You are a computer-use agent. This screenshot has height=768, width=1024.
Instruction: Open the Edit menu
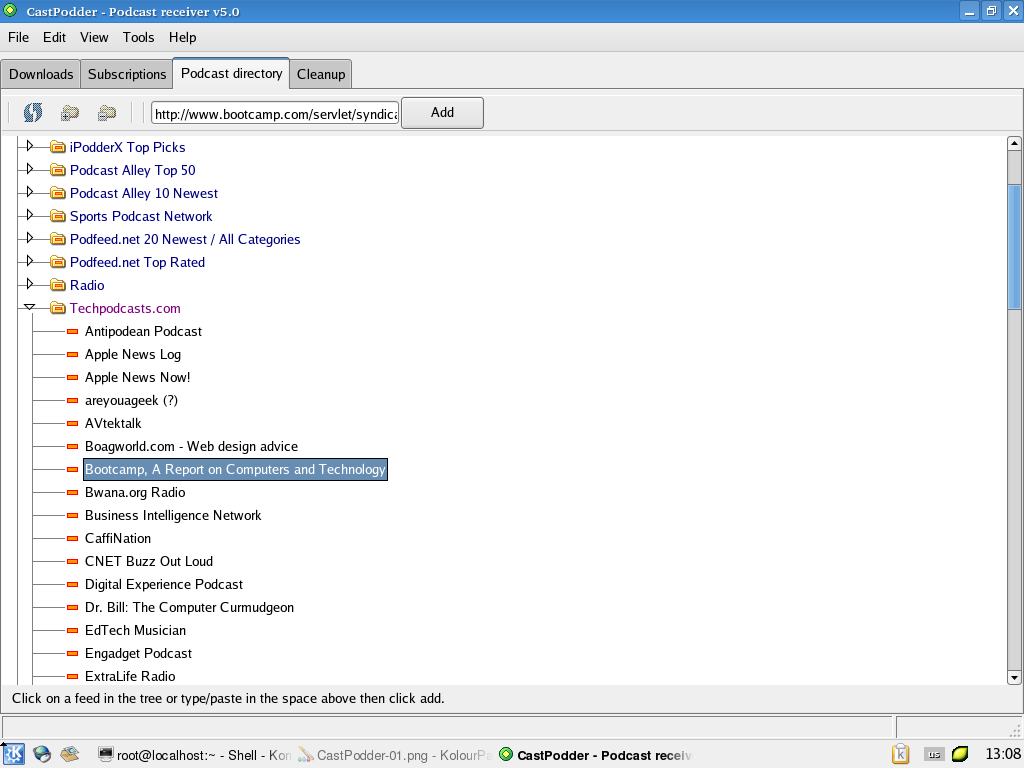coord(54,37)
